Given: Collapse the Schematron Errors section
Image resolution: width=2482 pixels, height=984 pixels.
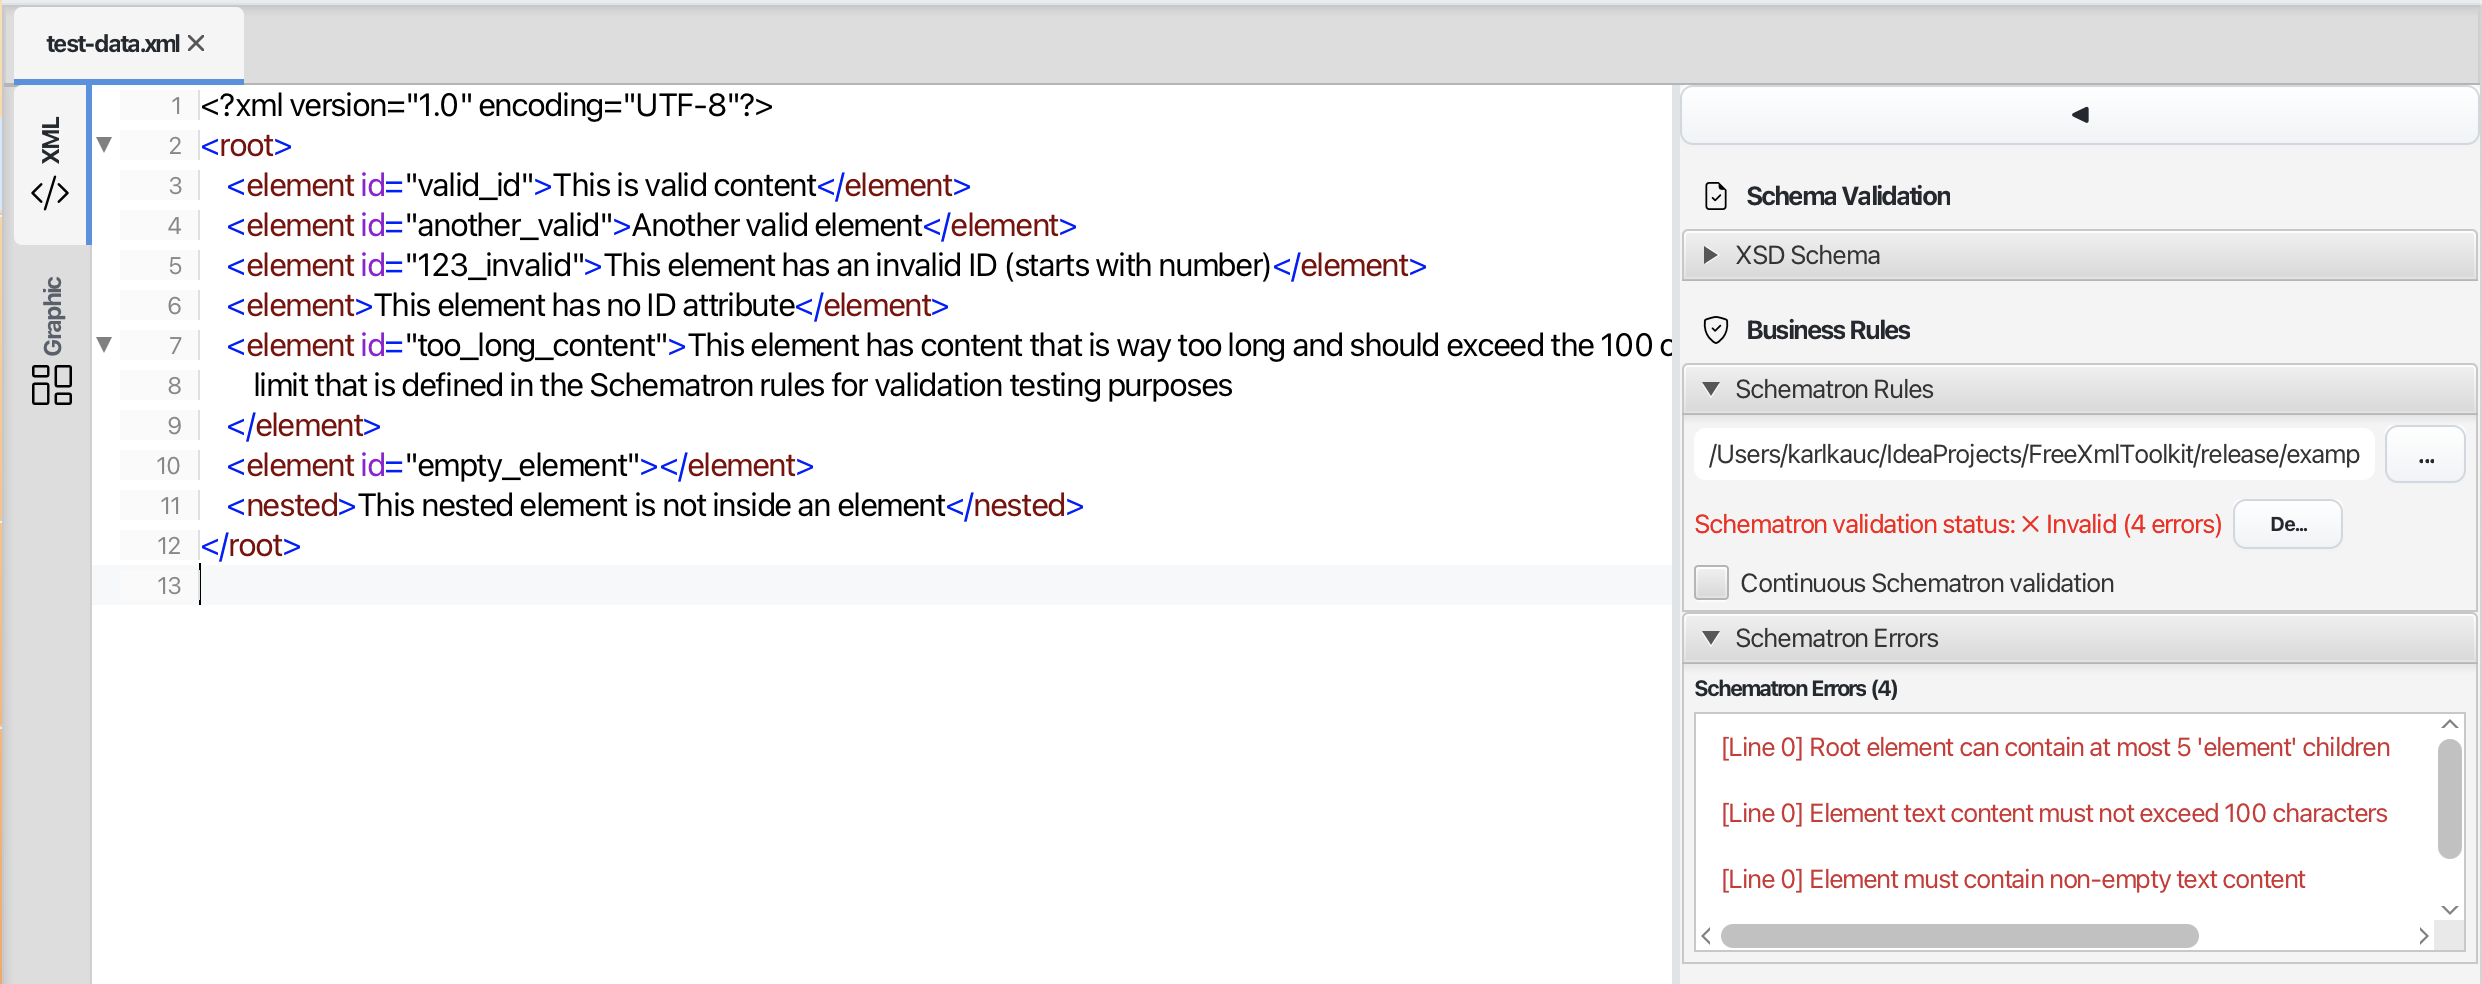Looking at the screenshot, I should click(x=1711, y=638).
